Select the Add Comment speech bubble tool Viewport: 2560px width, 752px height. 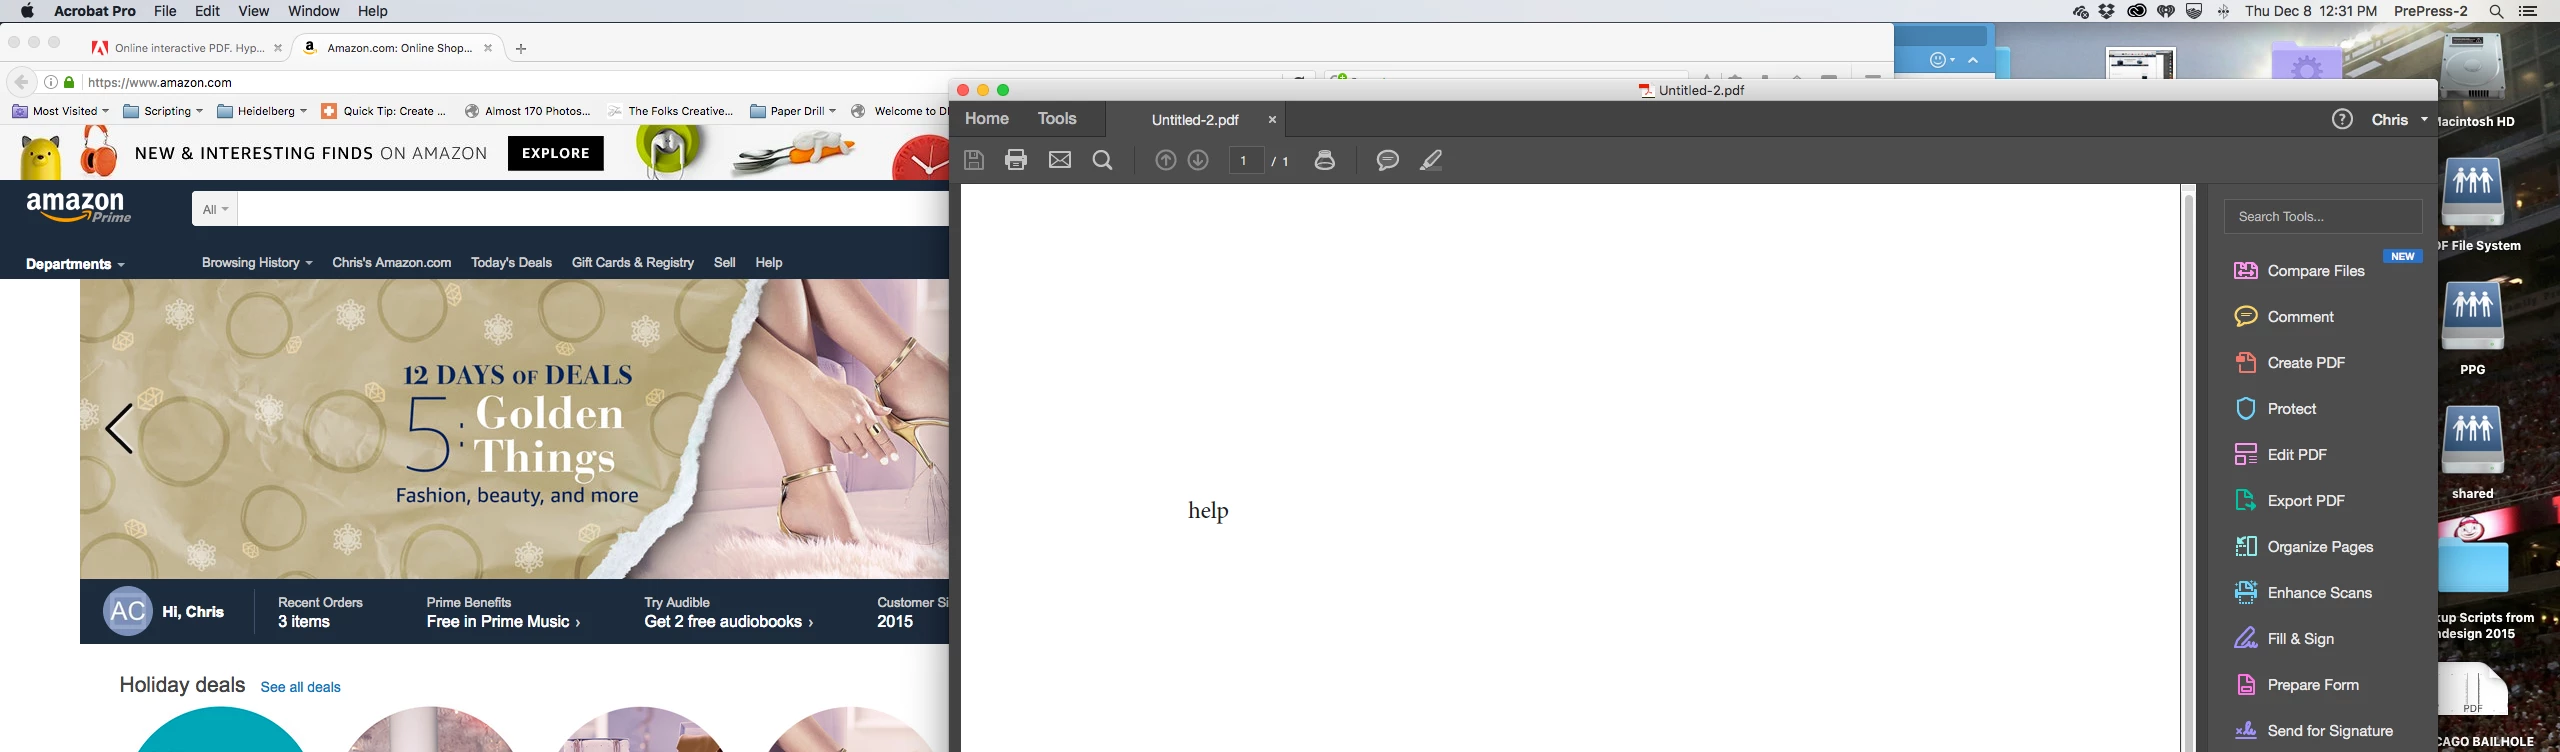pos(1388,160)
